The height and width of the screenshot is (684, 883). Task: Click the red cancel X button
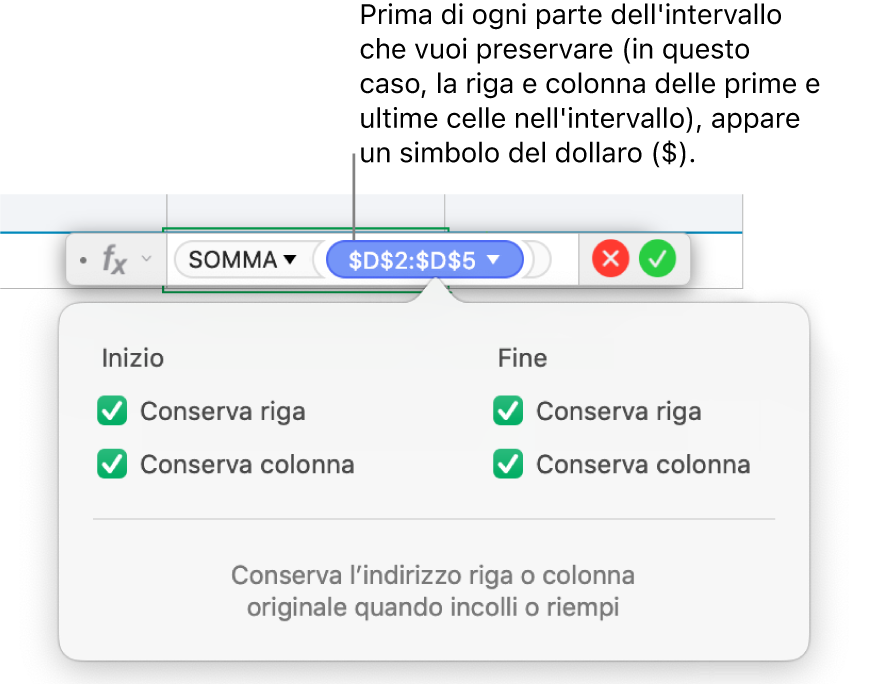[x=610, y=260]
